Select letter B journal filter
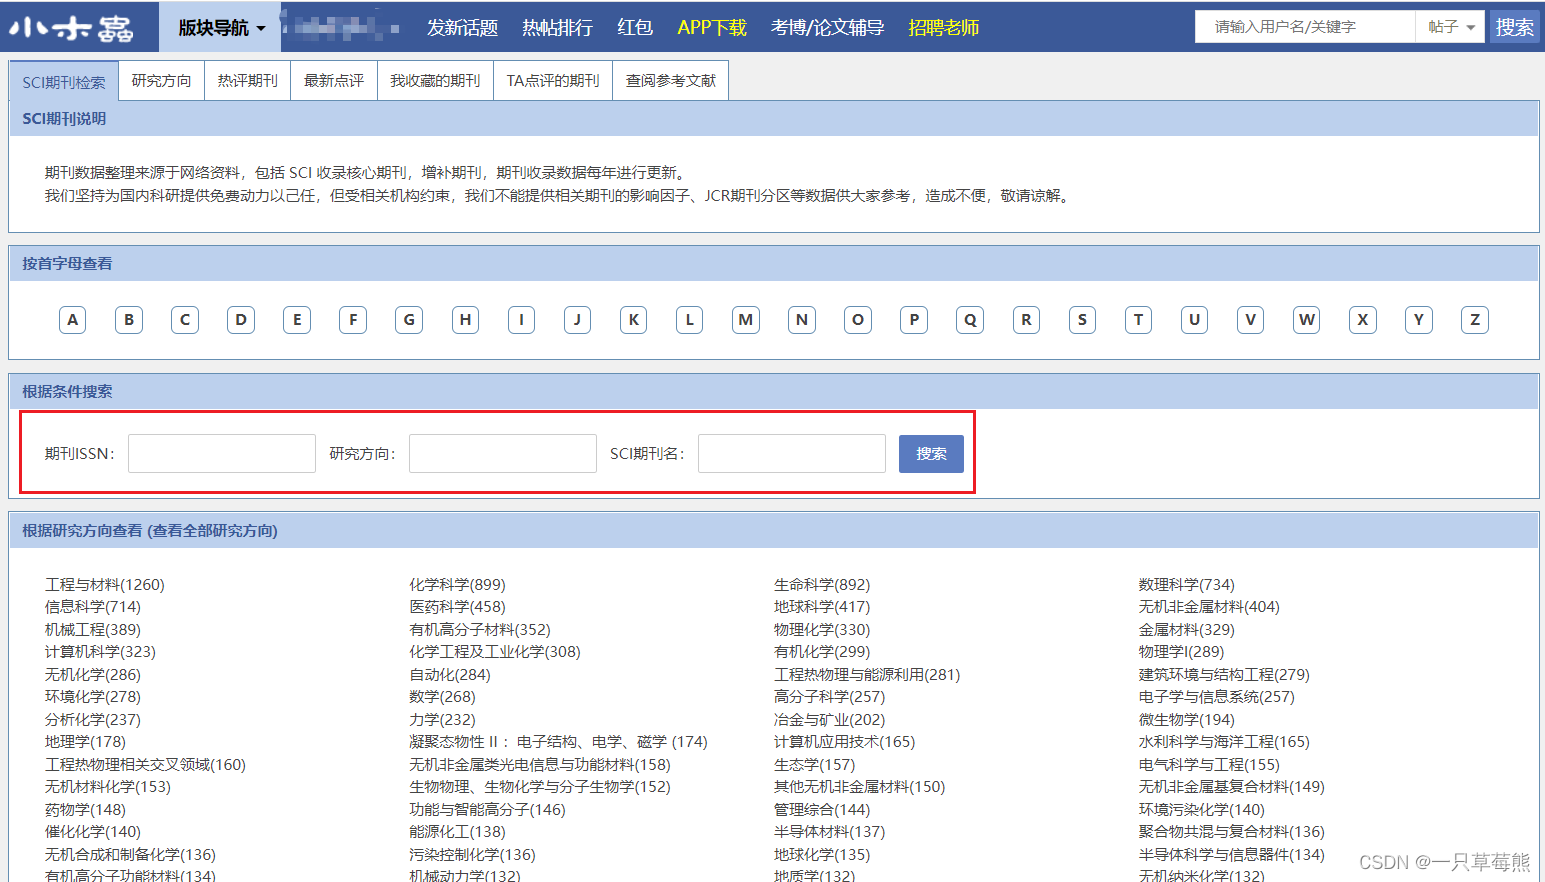The image size is (1545, 882). (x=129, y=320)
